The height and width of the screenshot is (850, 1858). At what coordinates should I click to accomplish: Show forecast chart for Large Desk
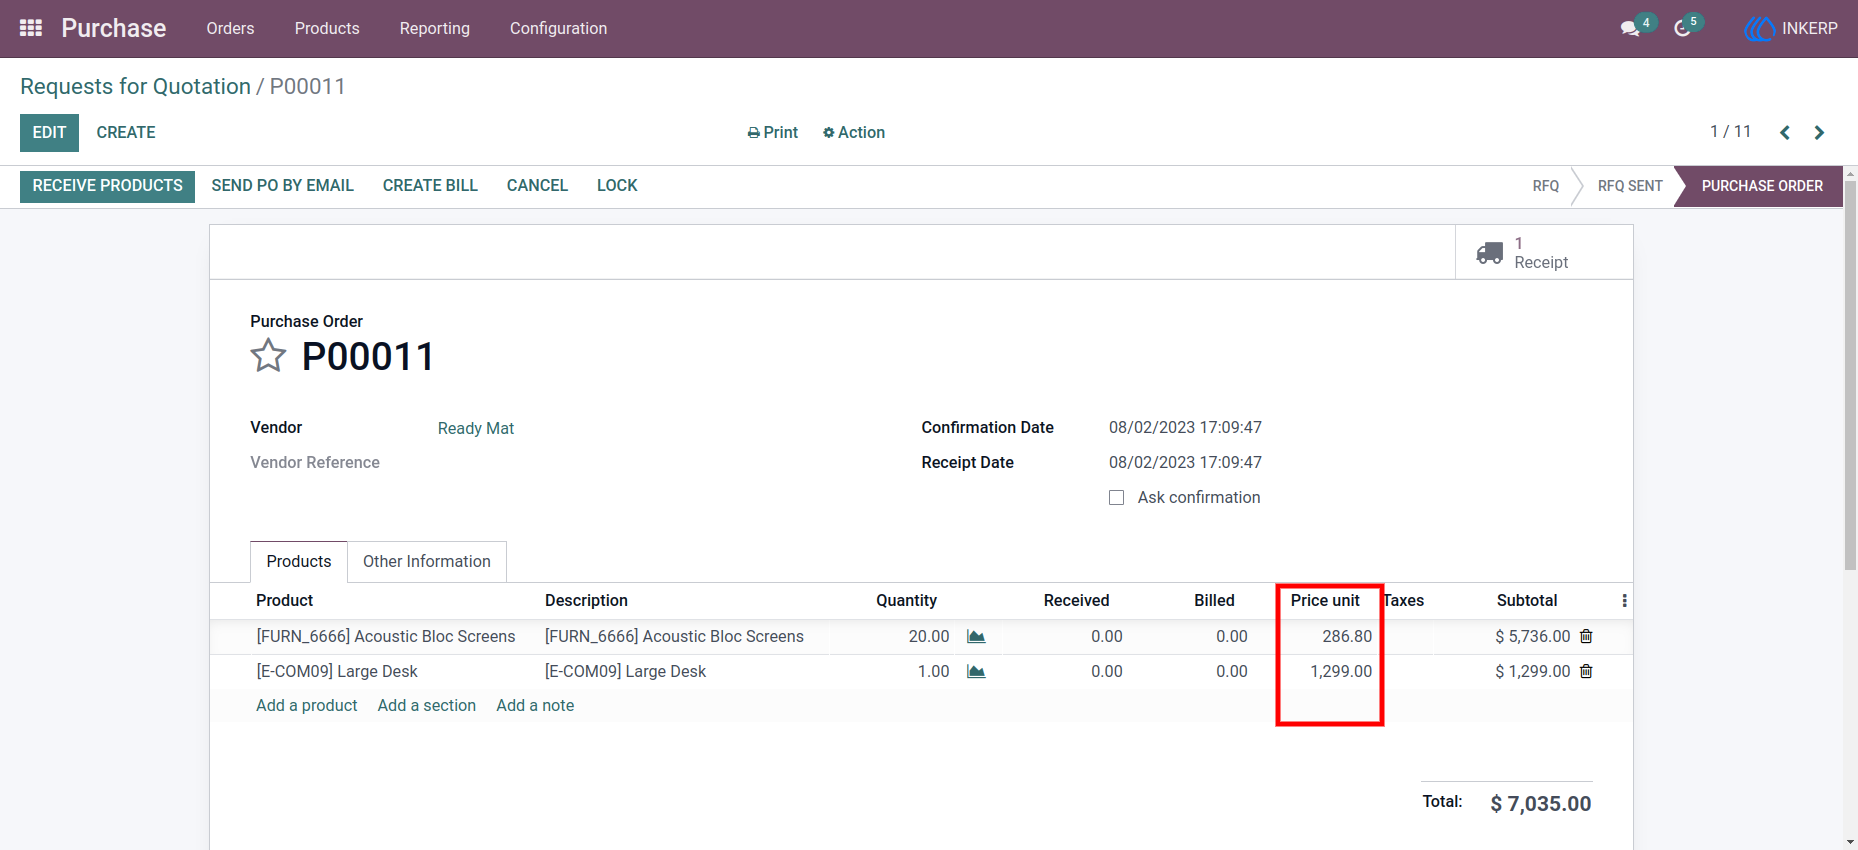[x=976, y=672]
